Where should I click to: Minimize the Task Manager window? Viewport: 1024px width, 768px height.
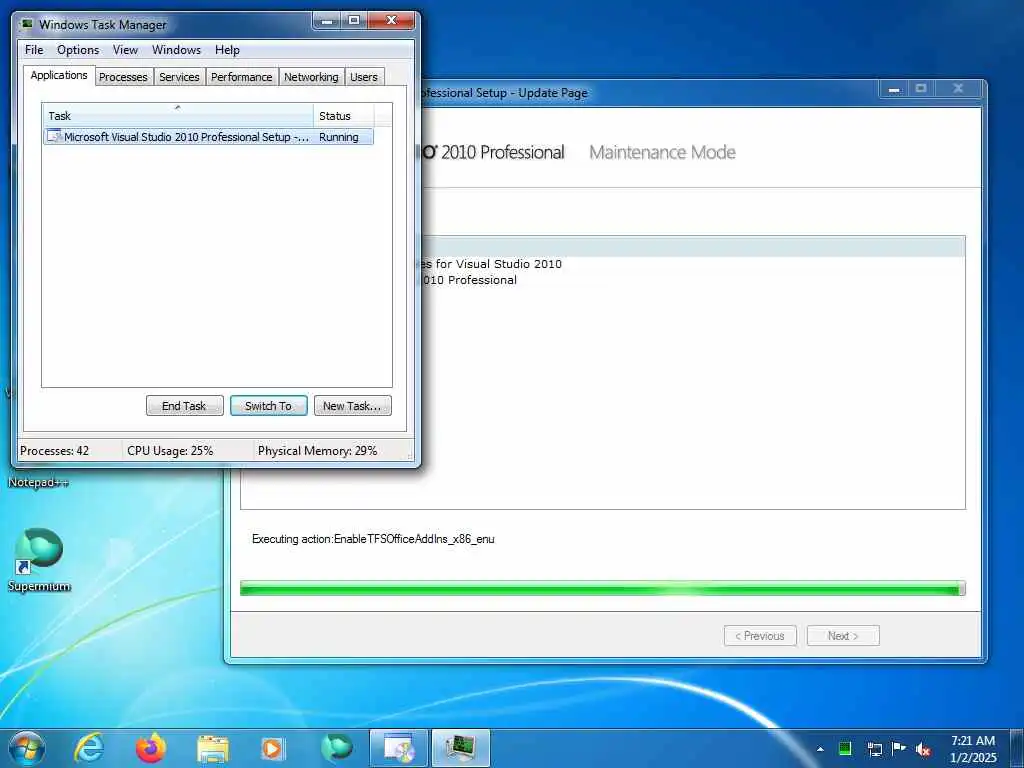coord(327,20)
